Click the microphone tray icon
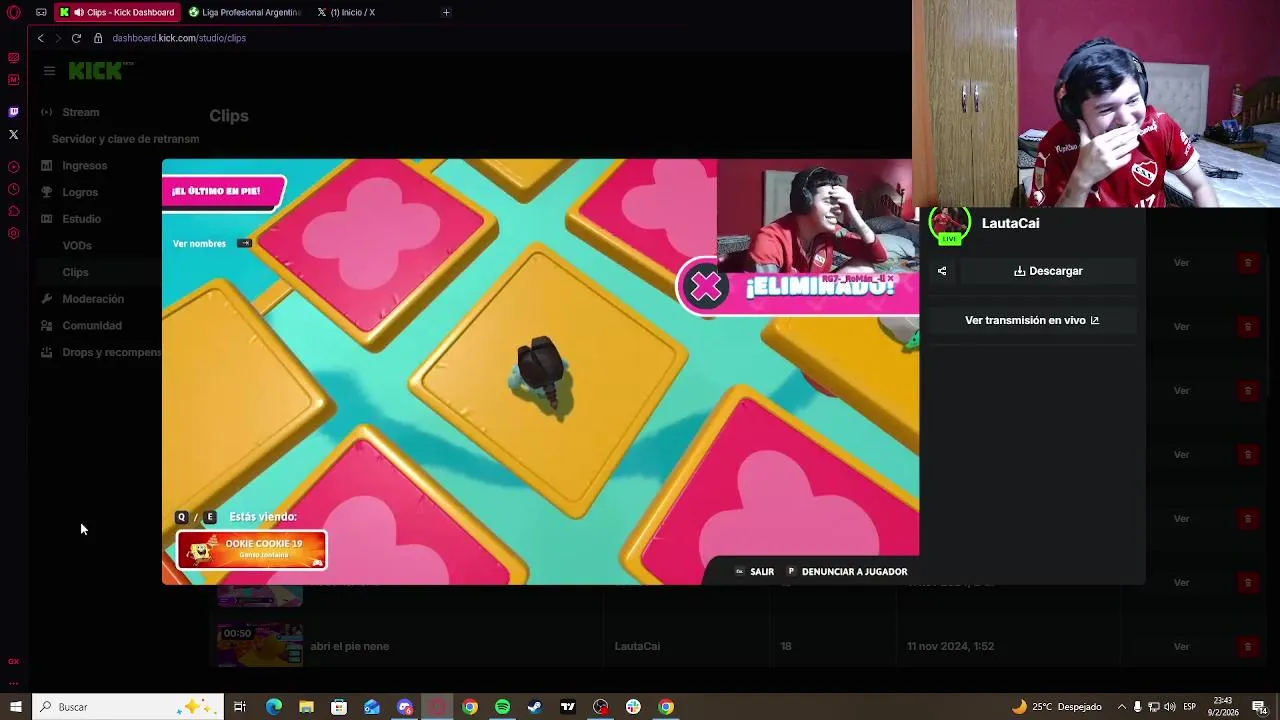 [x=1137, y=707]
